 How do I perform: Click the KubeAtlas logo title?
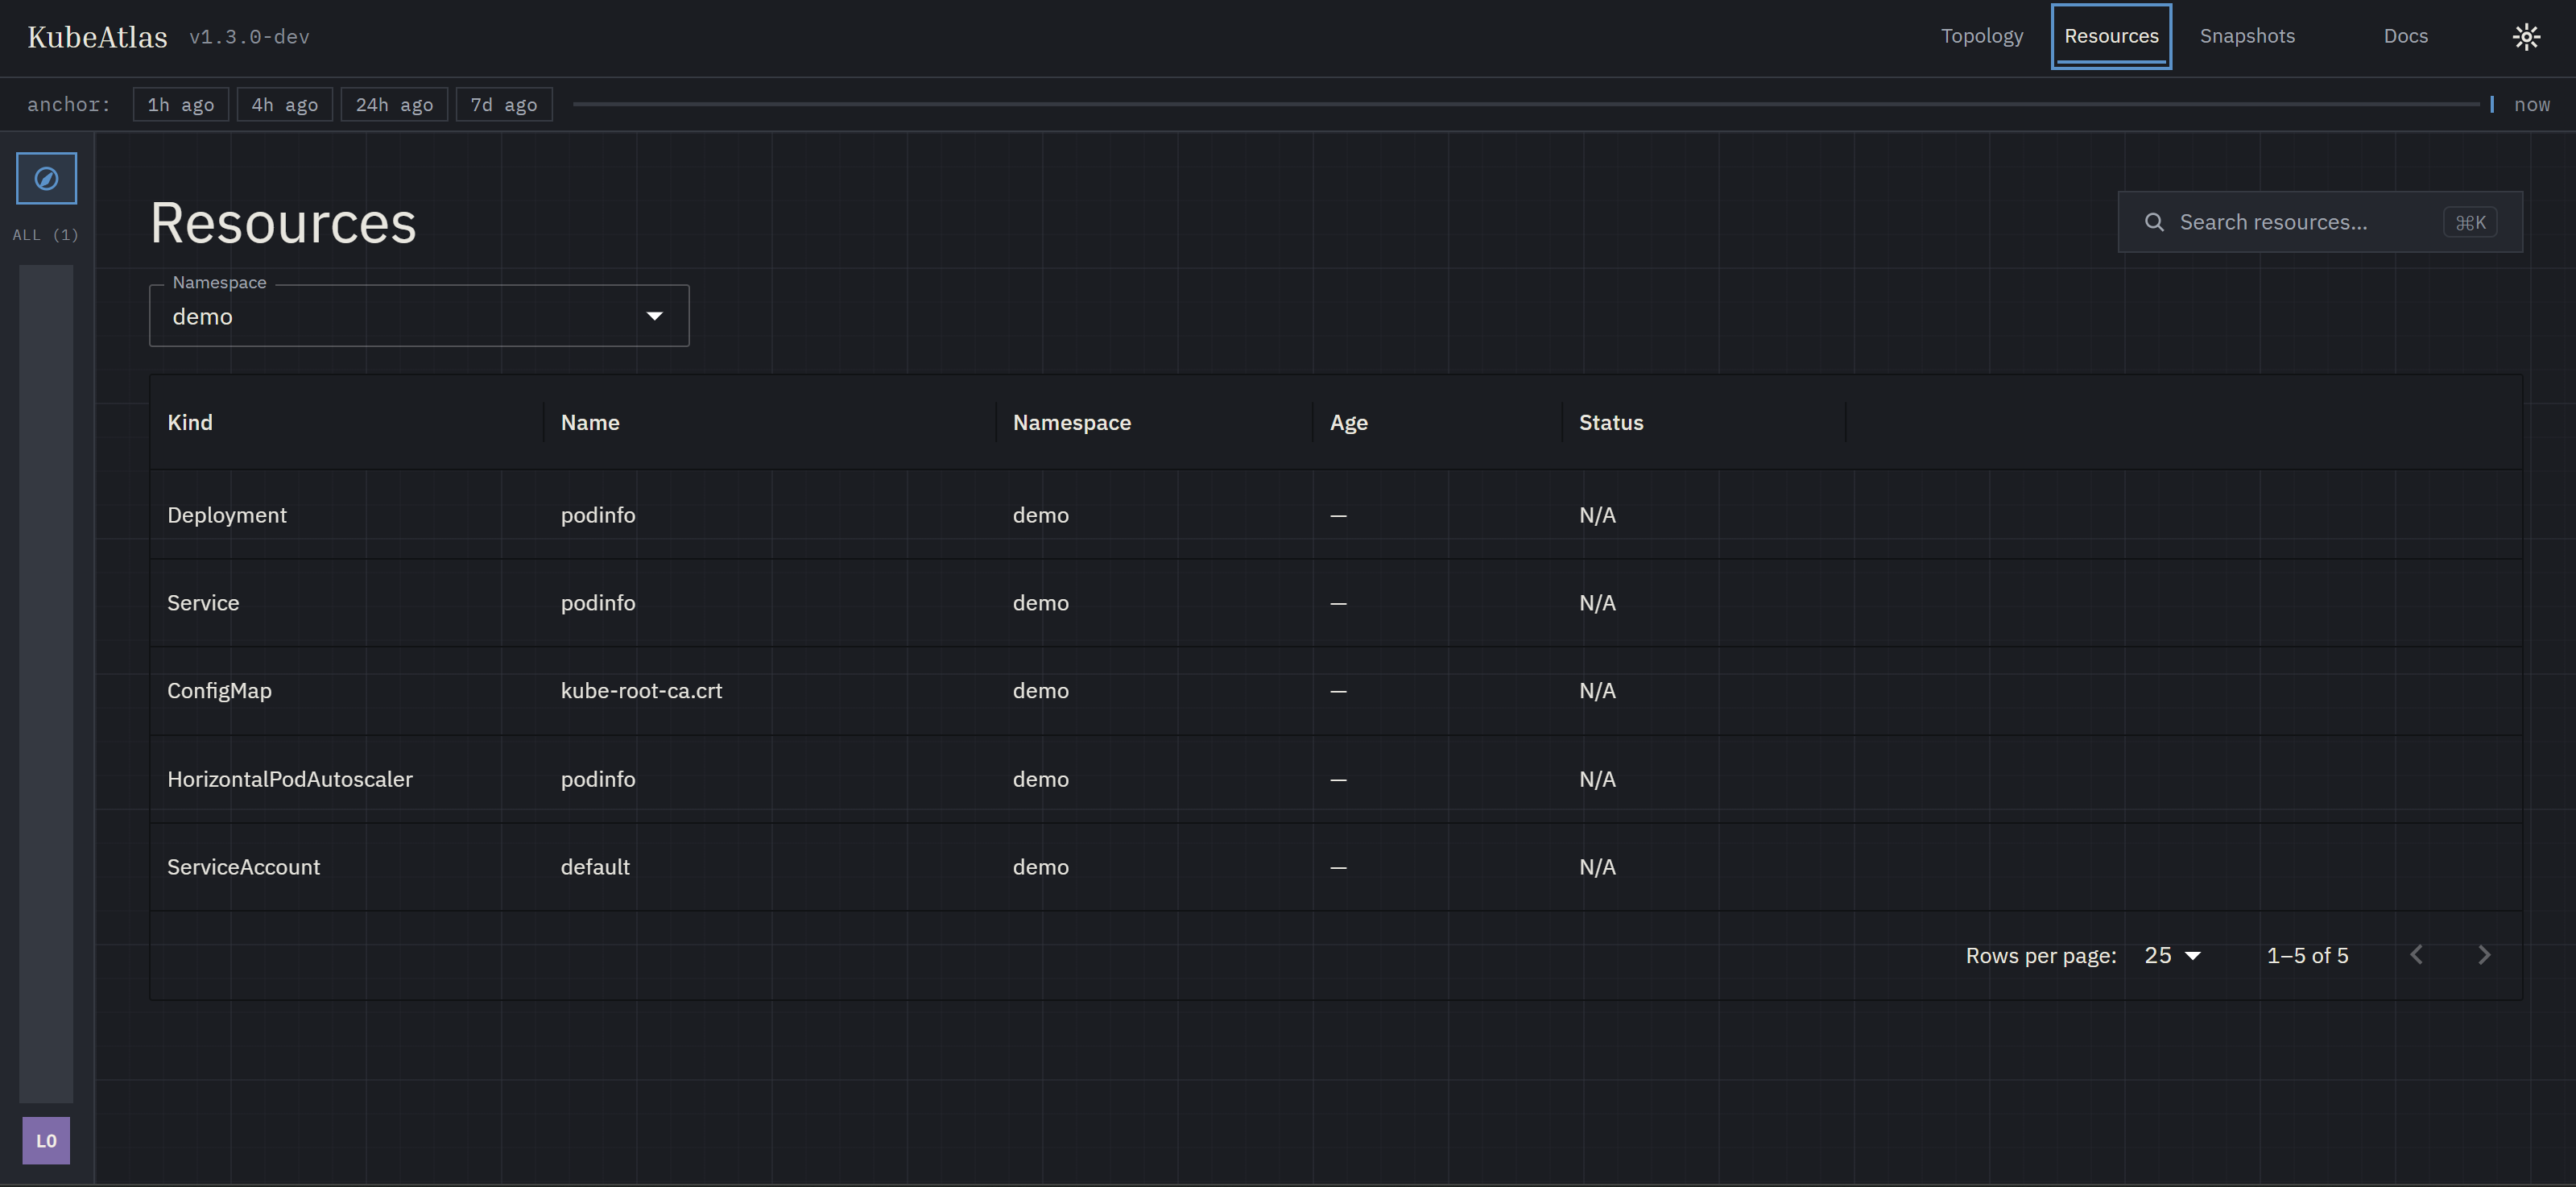click(x=98, y=37)
